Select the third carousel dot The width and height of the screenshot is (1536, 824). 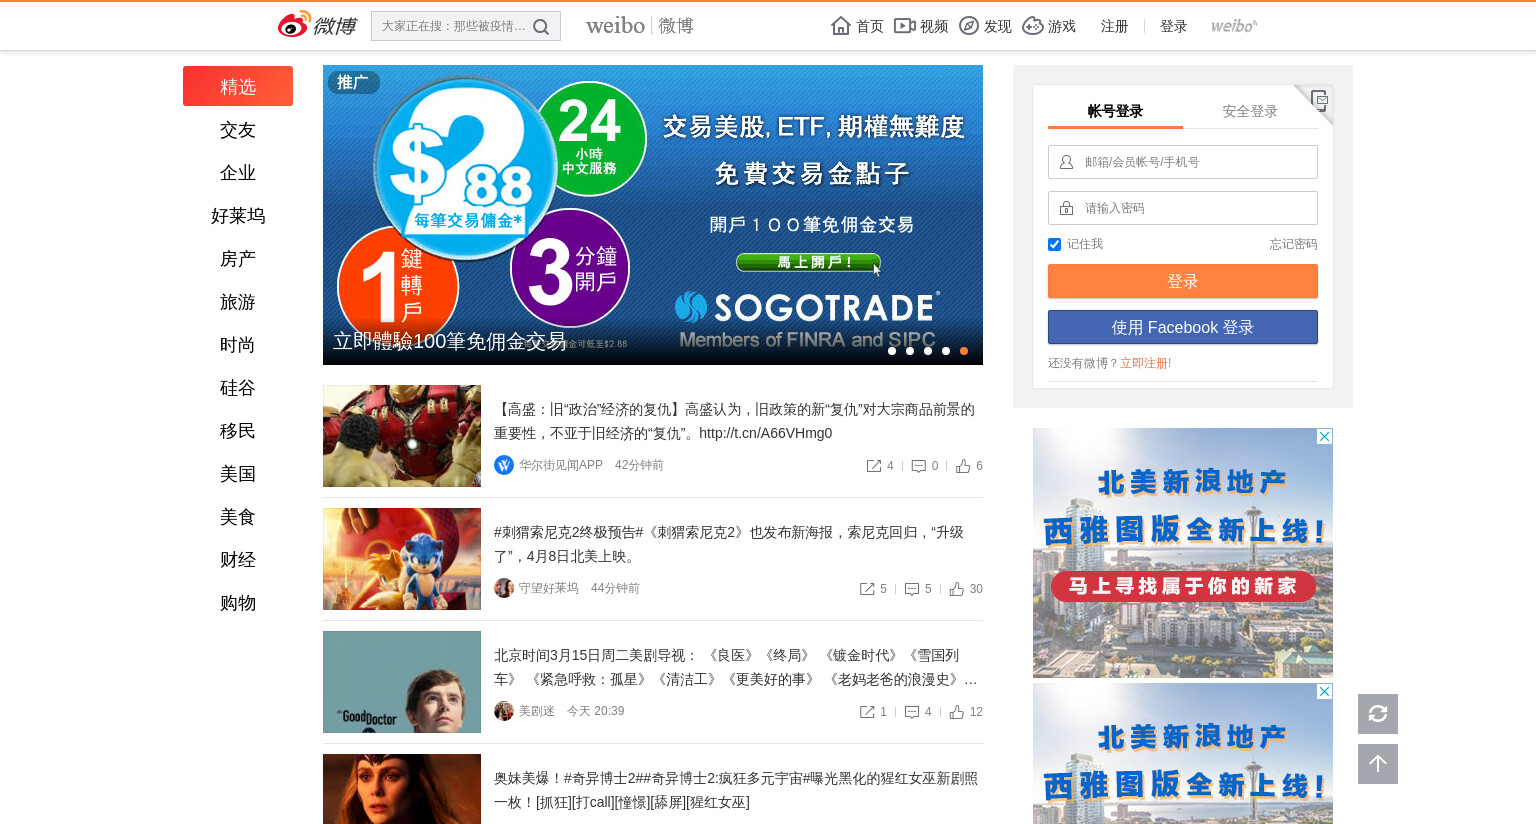click(x=928, y=351)
